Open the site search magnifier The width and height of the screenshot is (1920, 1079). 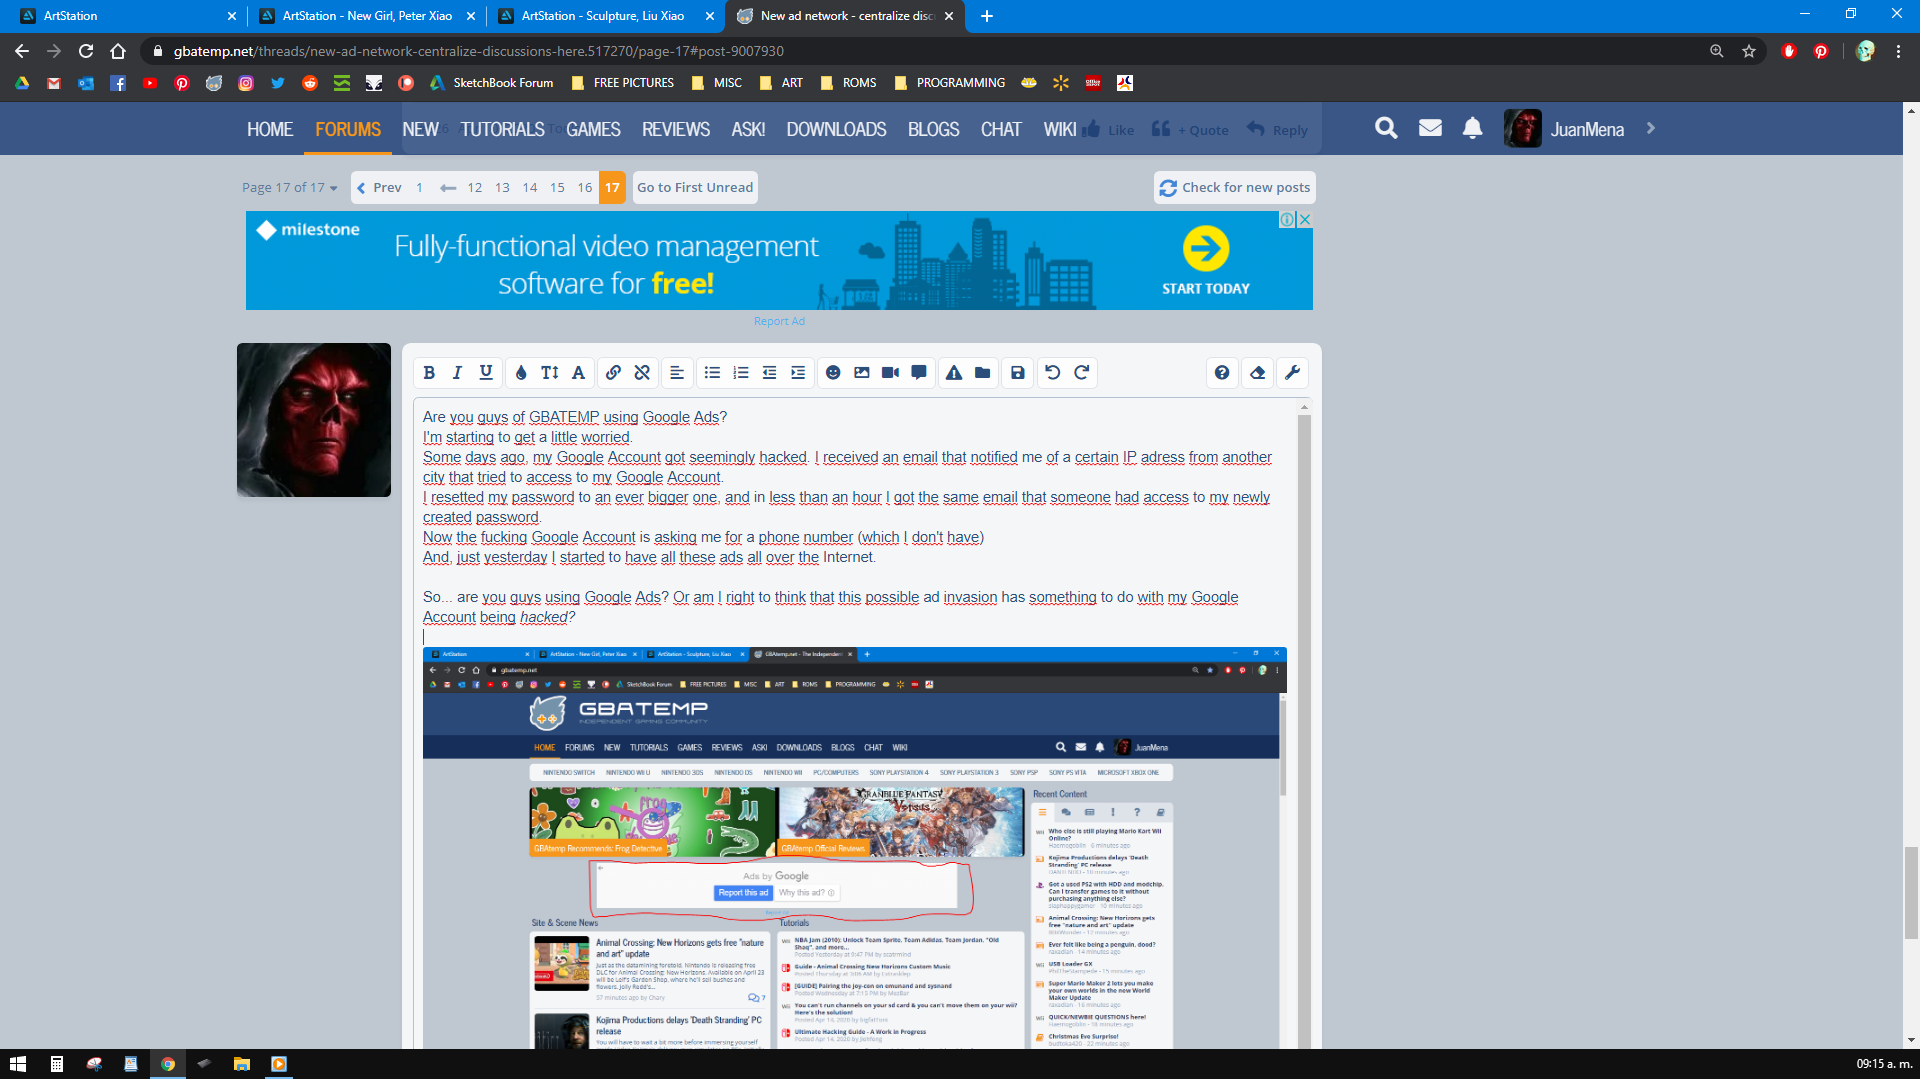click(x=1386, y=128)
